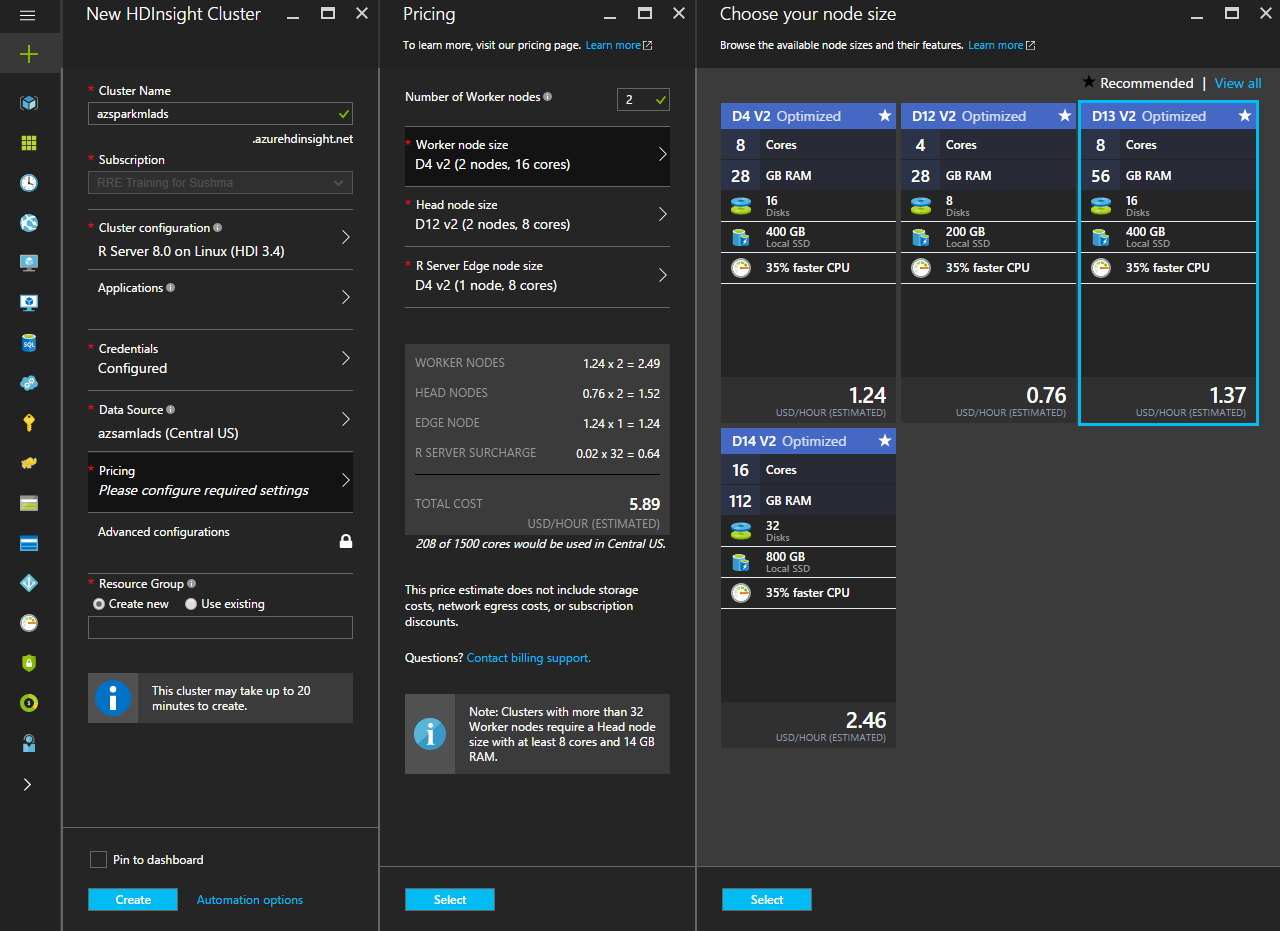Click the TOTAL COST 5.89 value

(644, 504)
